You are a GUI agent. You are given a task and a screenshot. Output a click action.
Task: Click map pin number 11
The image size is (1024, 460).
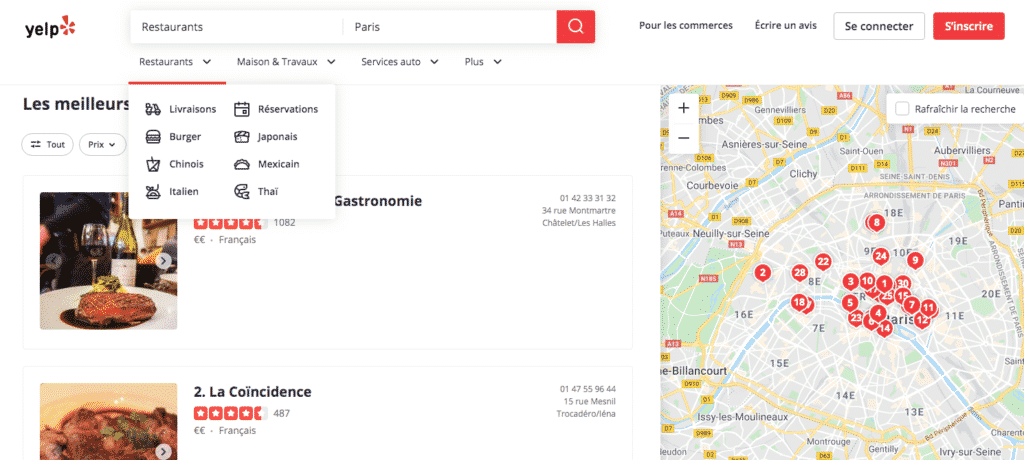(x=927, y=307)
